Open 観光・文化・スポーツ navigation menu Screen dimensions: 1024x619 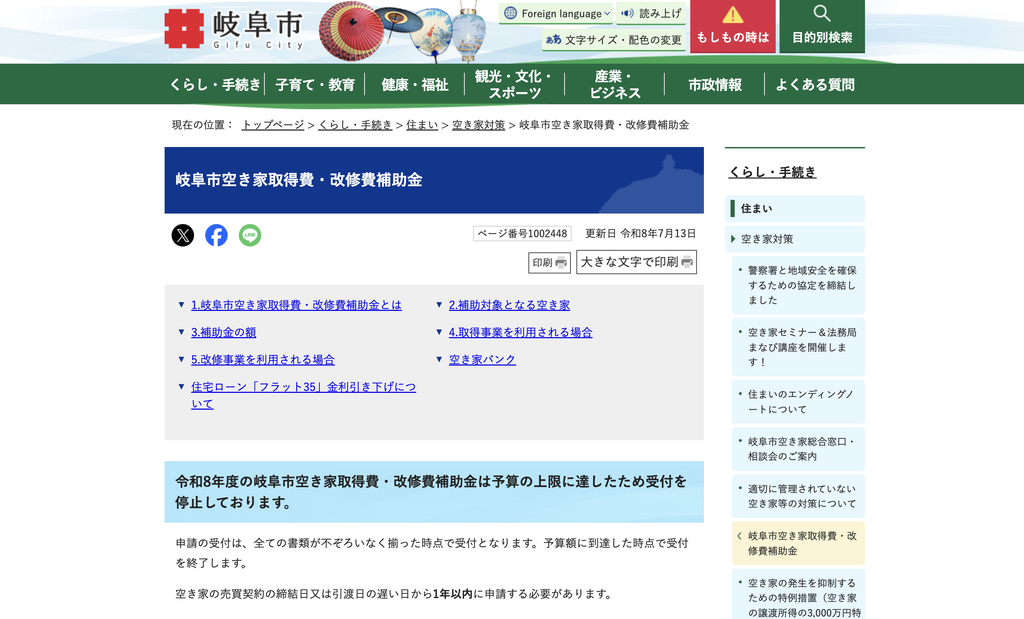pyautogui.click(x=515, y=84)
